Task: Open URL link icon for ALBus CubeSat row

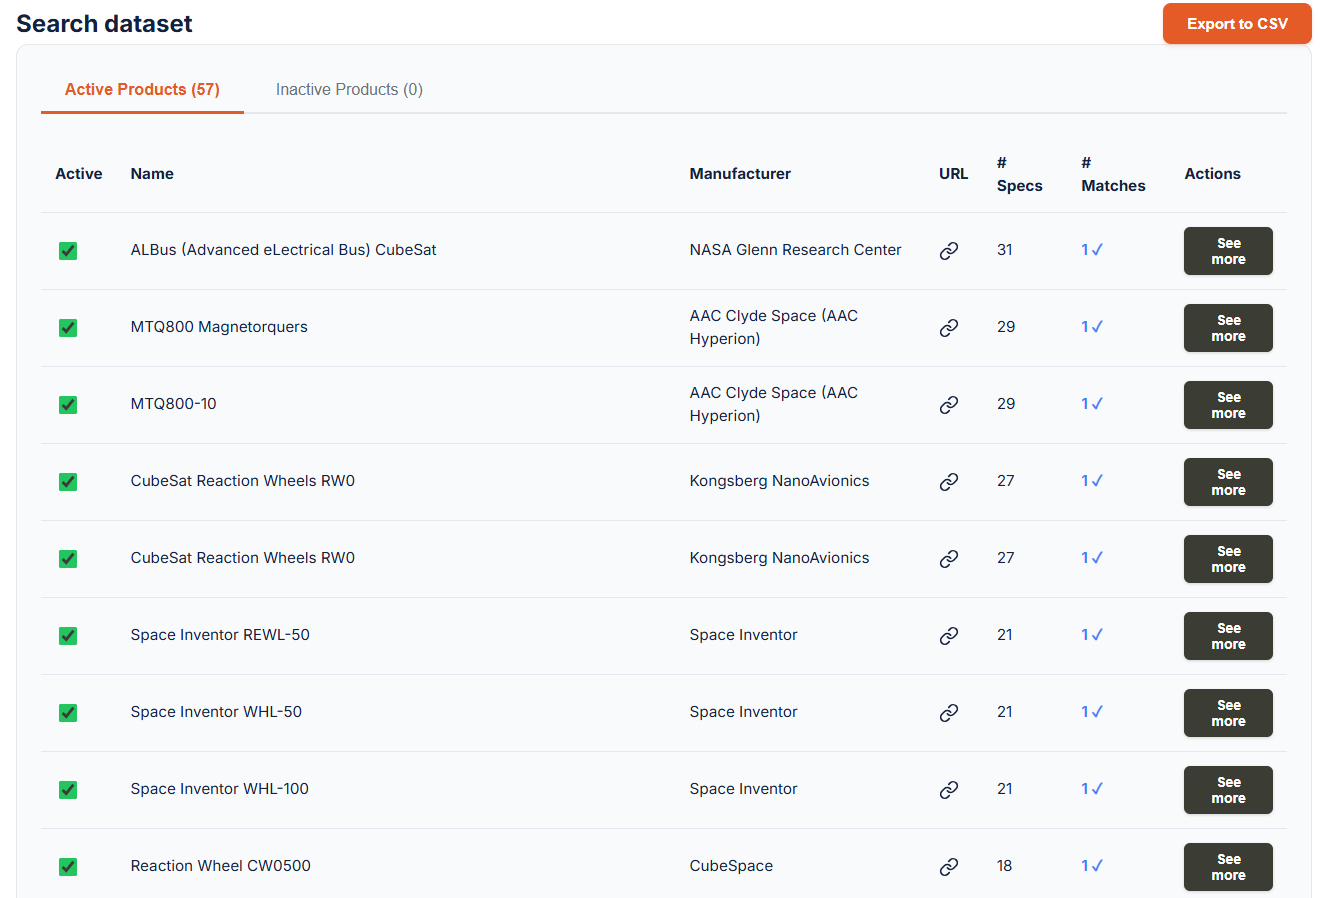Action: 949,251
